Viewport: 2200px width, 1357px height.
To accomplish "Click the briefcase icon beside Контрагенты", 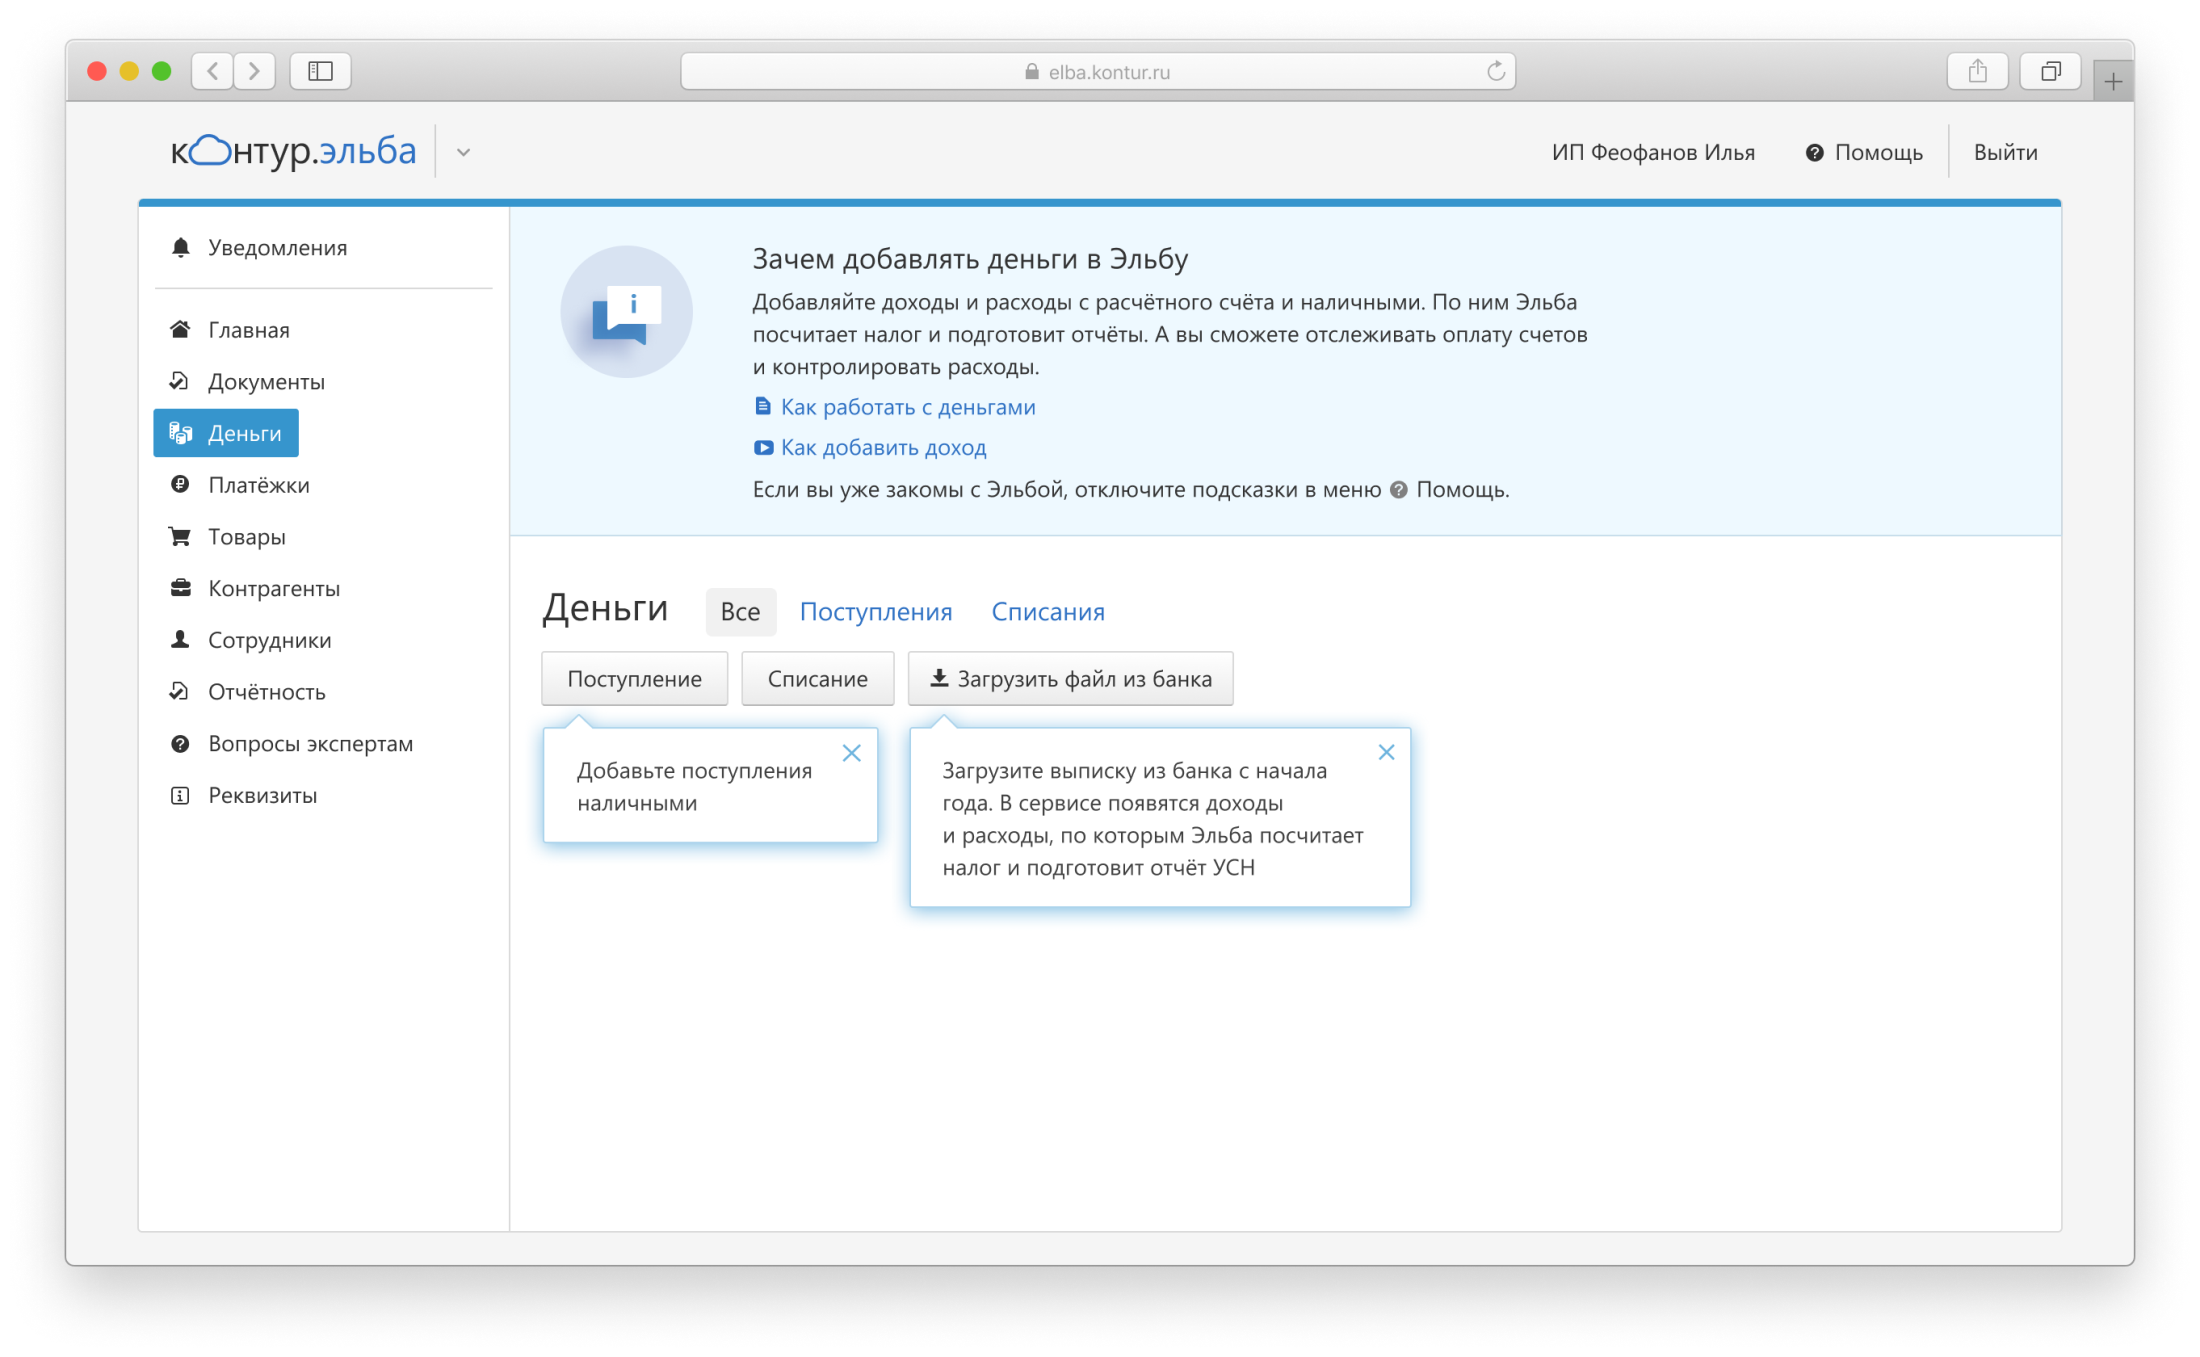I will pos(180,588).
